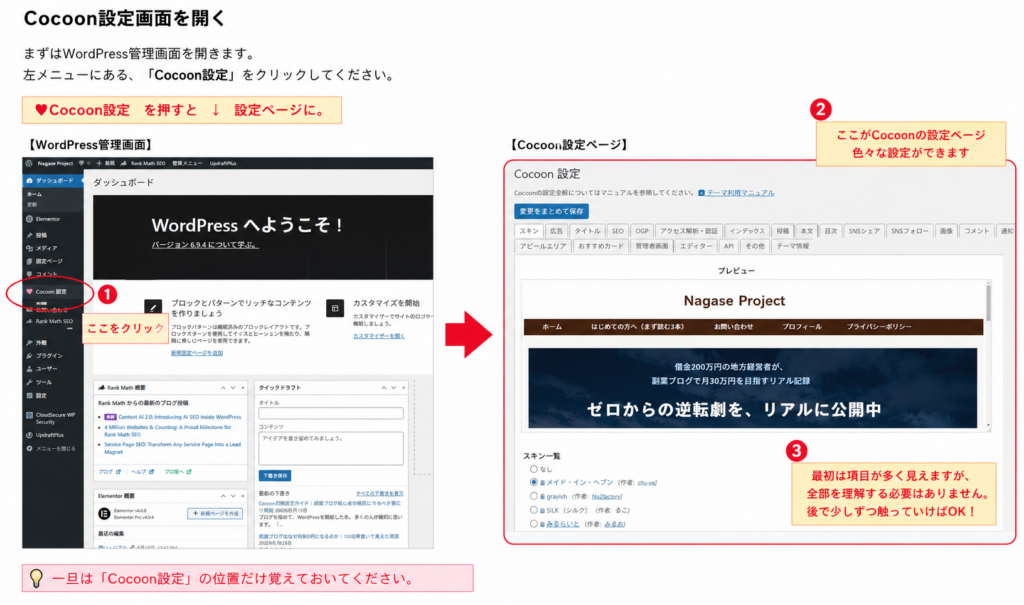Select the メイド・イン・ヘブン skin radio button
The image size is (1024, 605).
534,482
